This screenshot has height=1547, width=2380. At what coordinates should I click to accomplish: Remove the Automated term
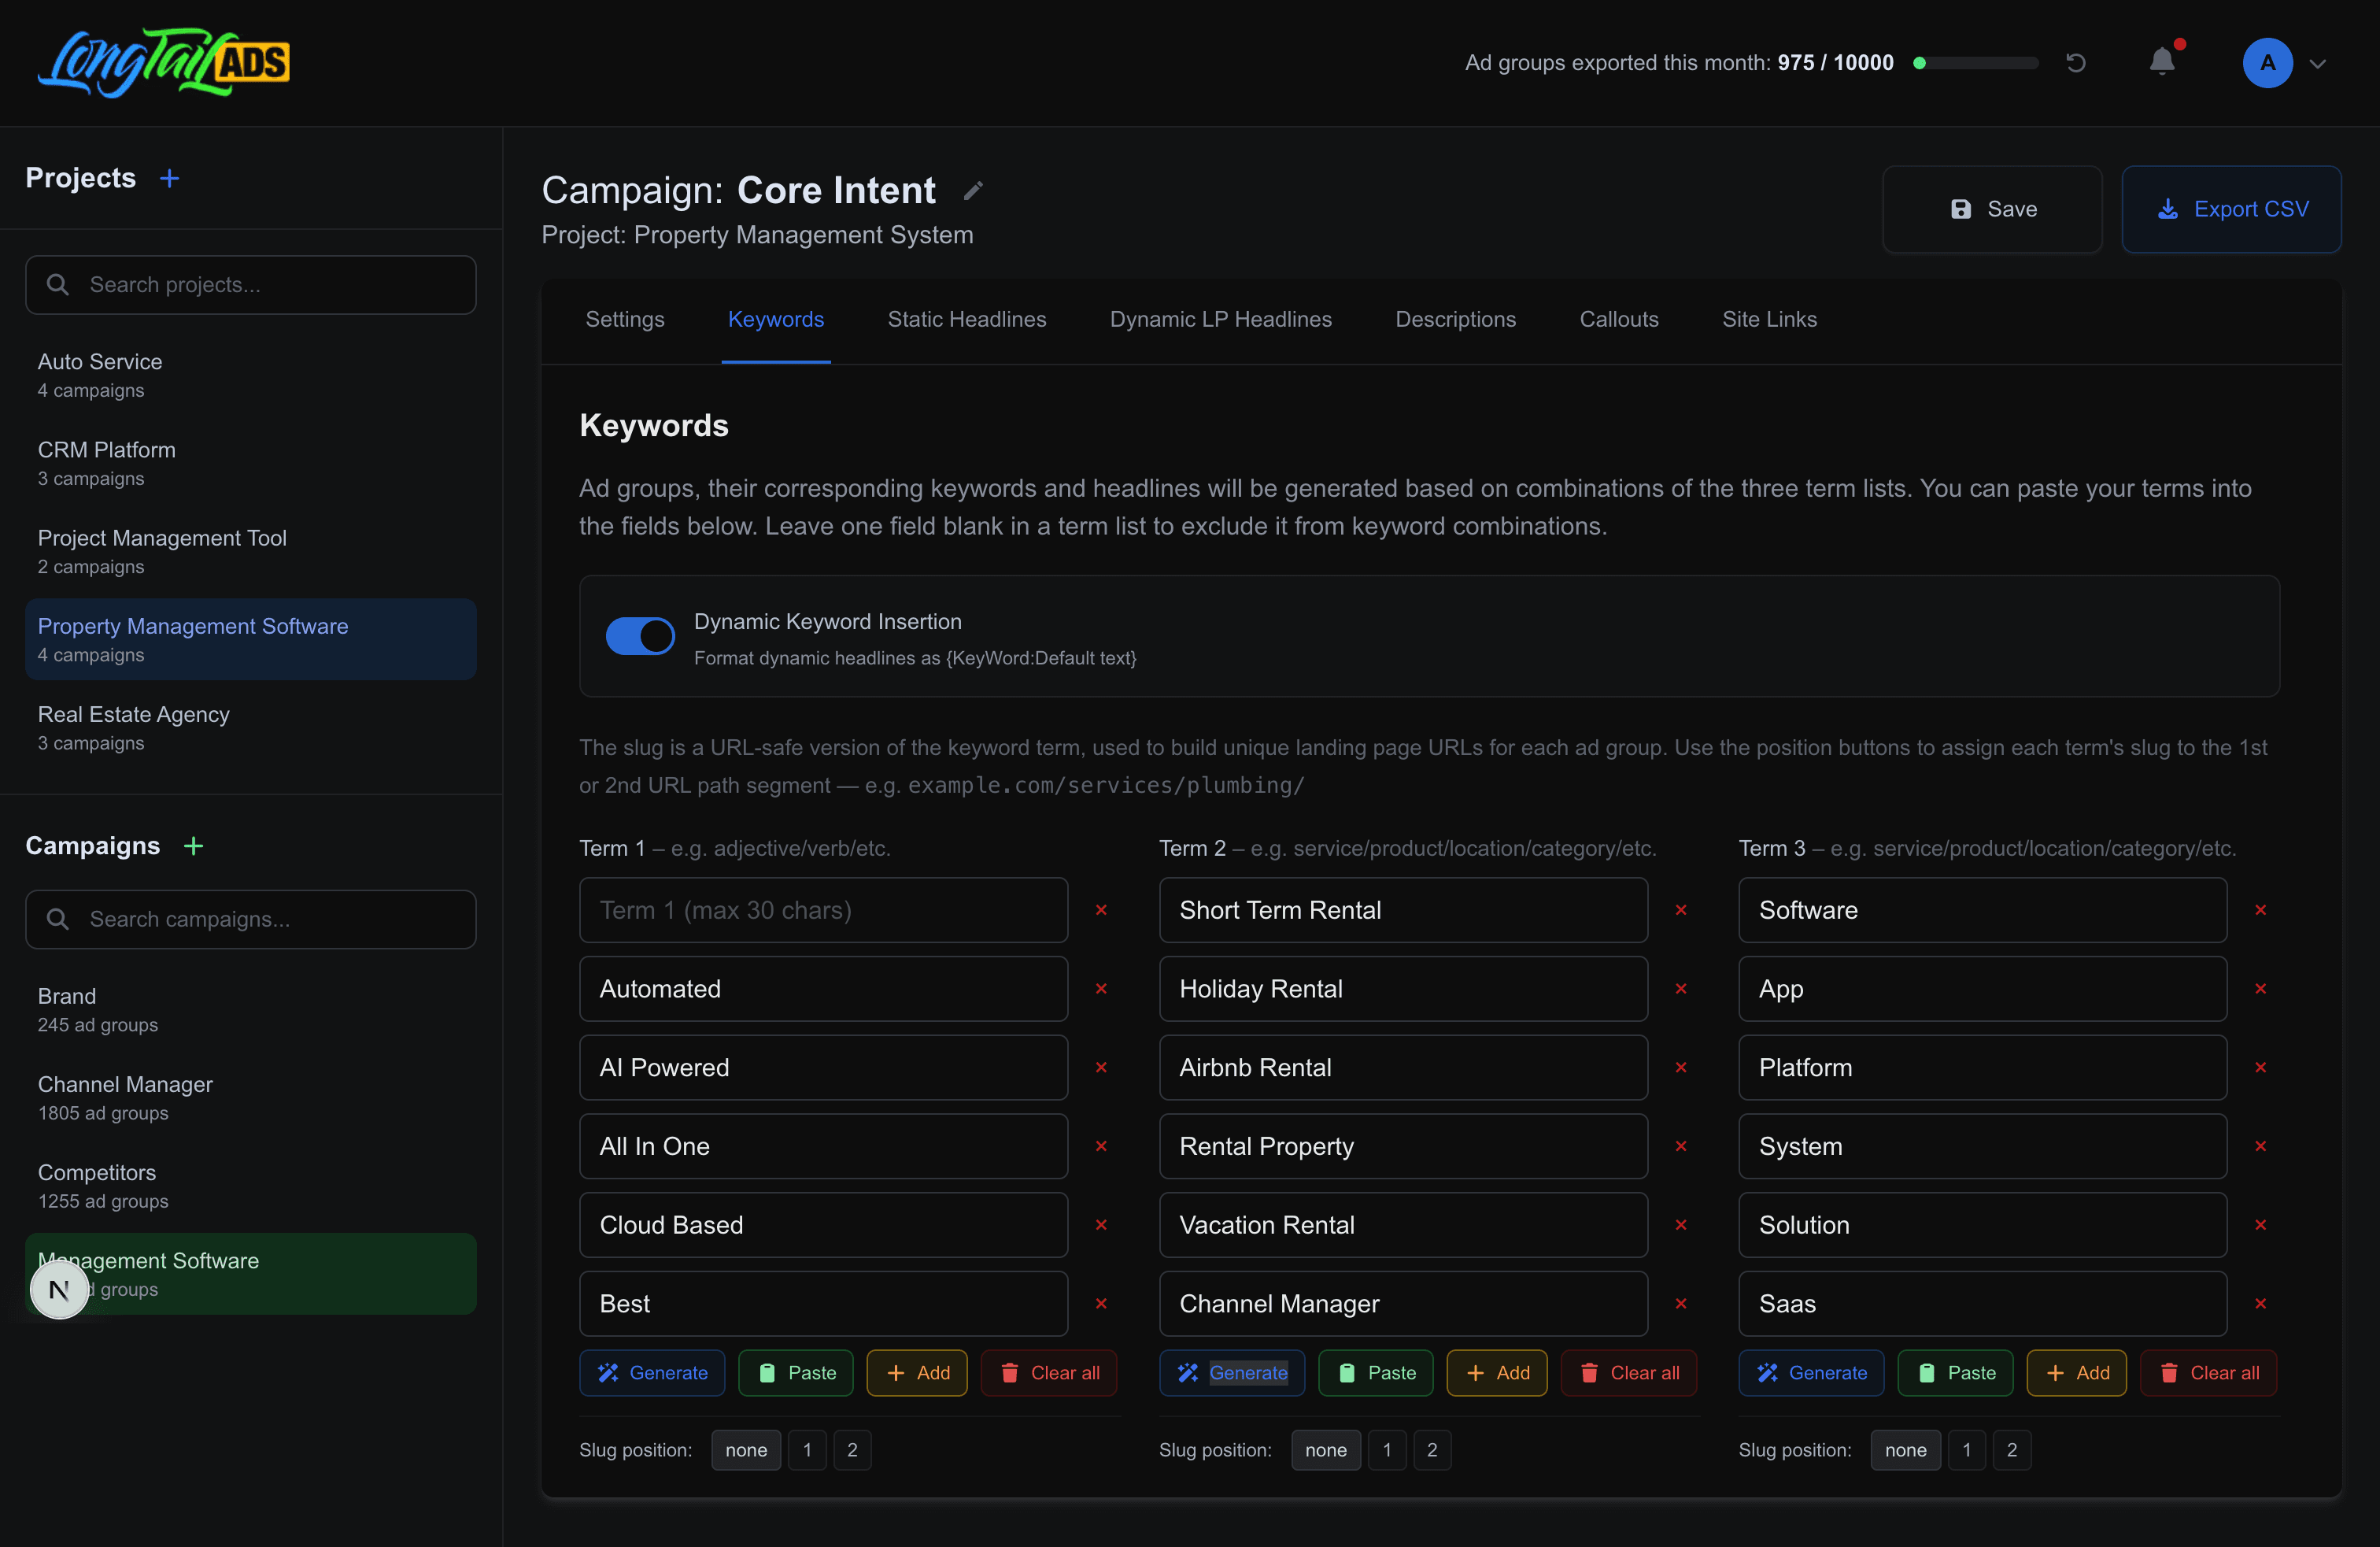point(1101,989)
